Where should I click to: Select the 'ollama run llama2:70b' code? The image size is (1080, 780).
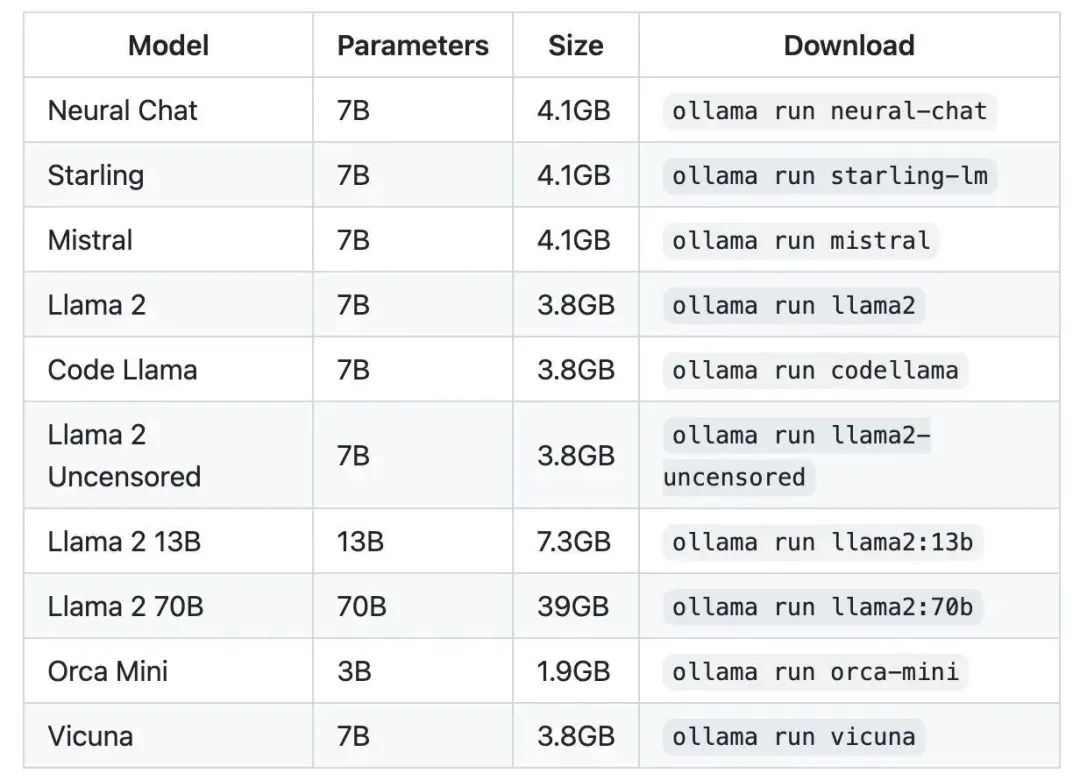822,606
